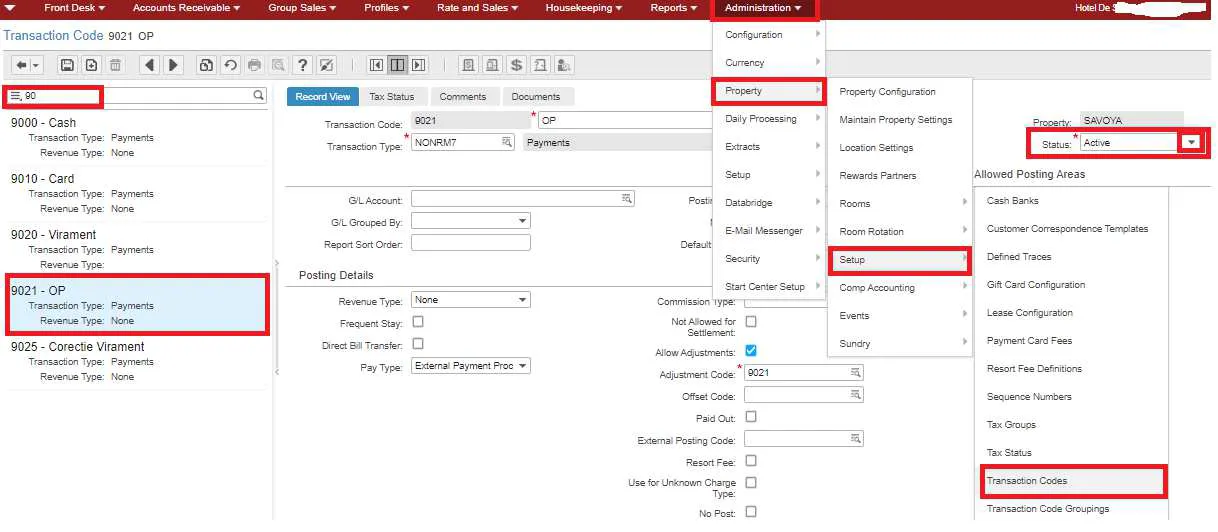The image size is (1218, 532).
Task: Select the 9010 - Card list entry
Action: [138, 194]
